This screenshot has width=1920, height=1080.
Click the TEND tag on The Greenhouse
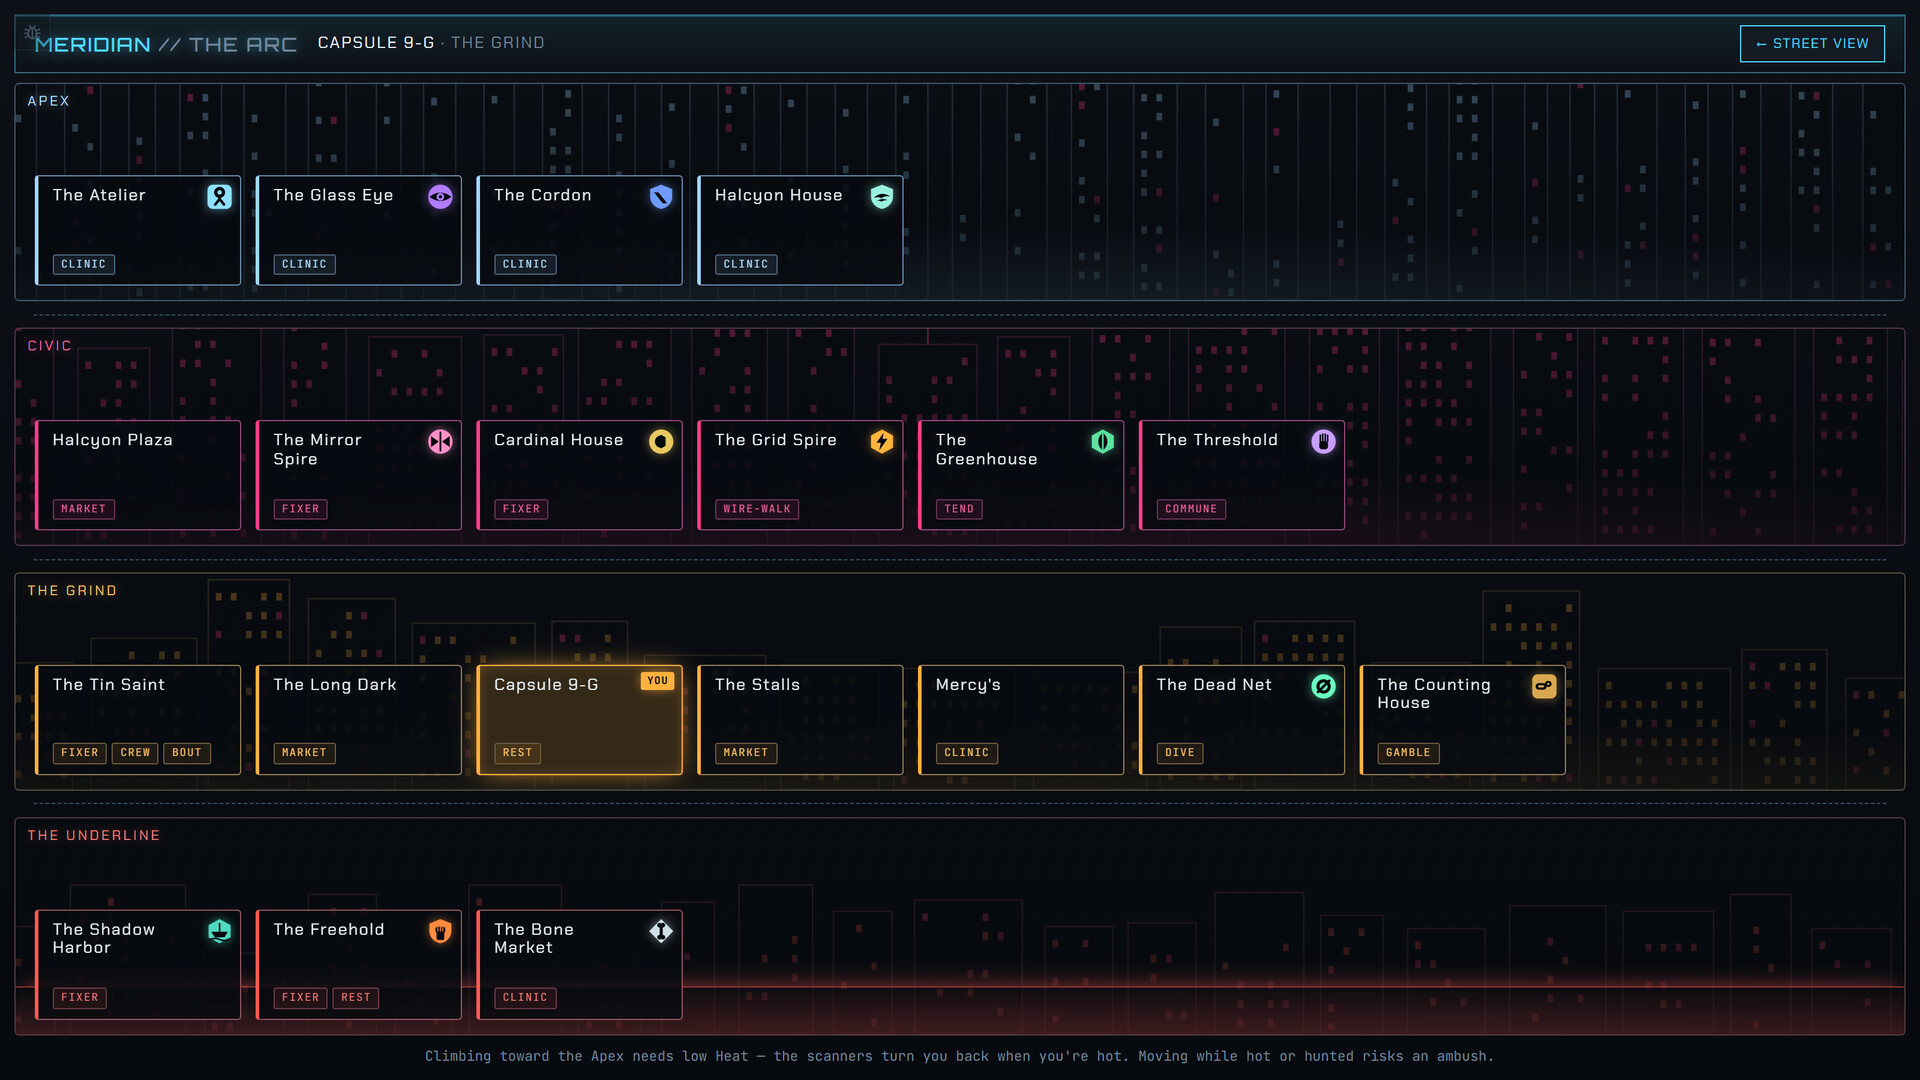(x=959, y=510)
